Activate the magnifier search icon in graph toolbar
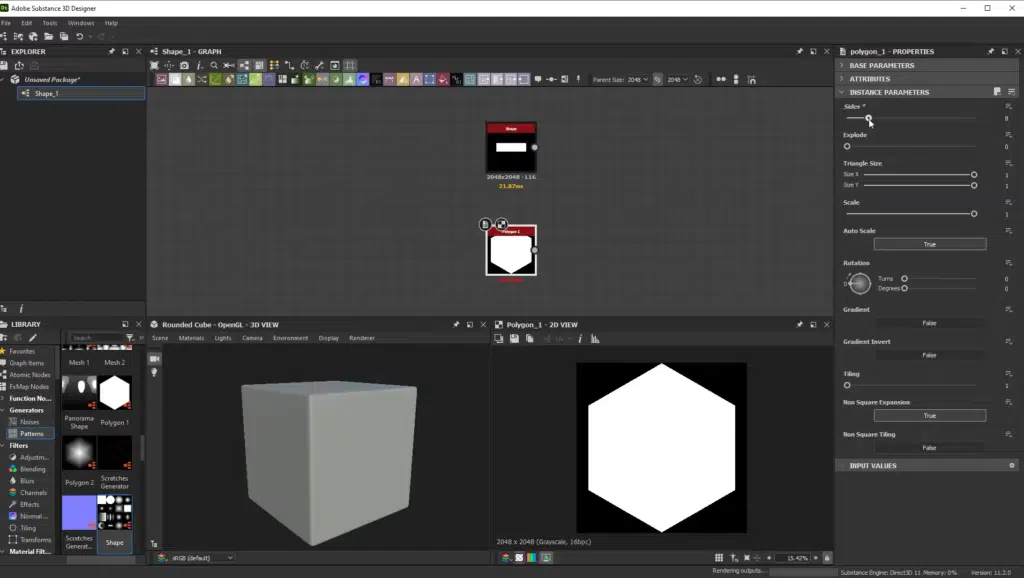1024x578 pixels. pos(213,65)
